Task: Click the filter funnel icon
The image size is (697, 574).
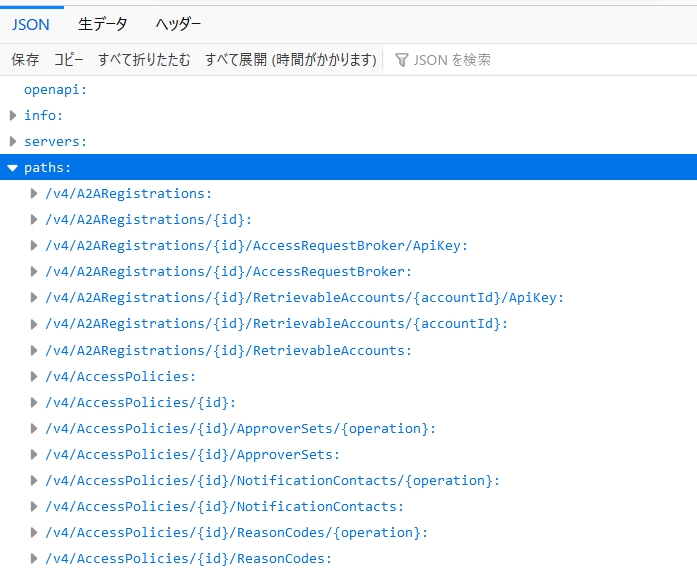Action: 401,60
